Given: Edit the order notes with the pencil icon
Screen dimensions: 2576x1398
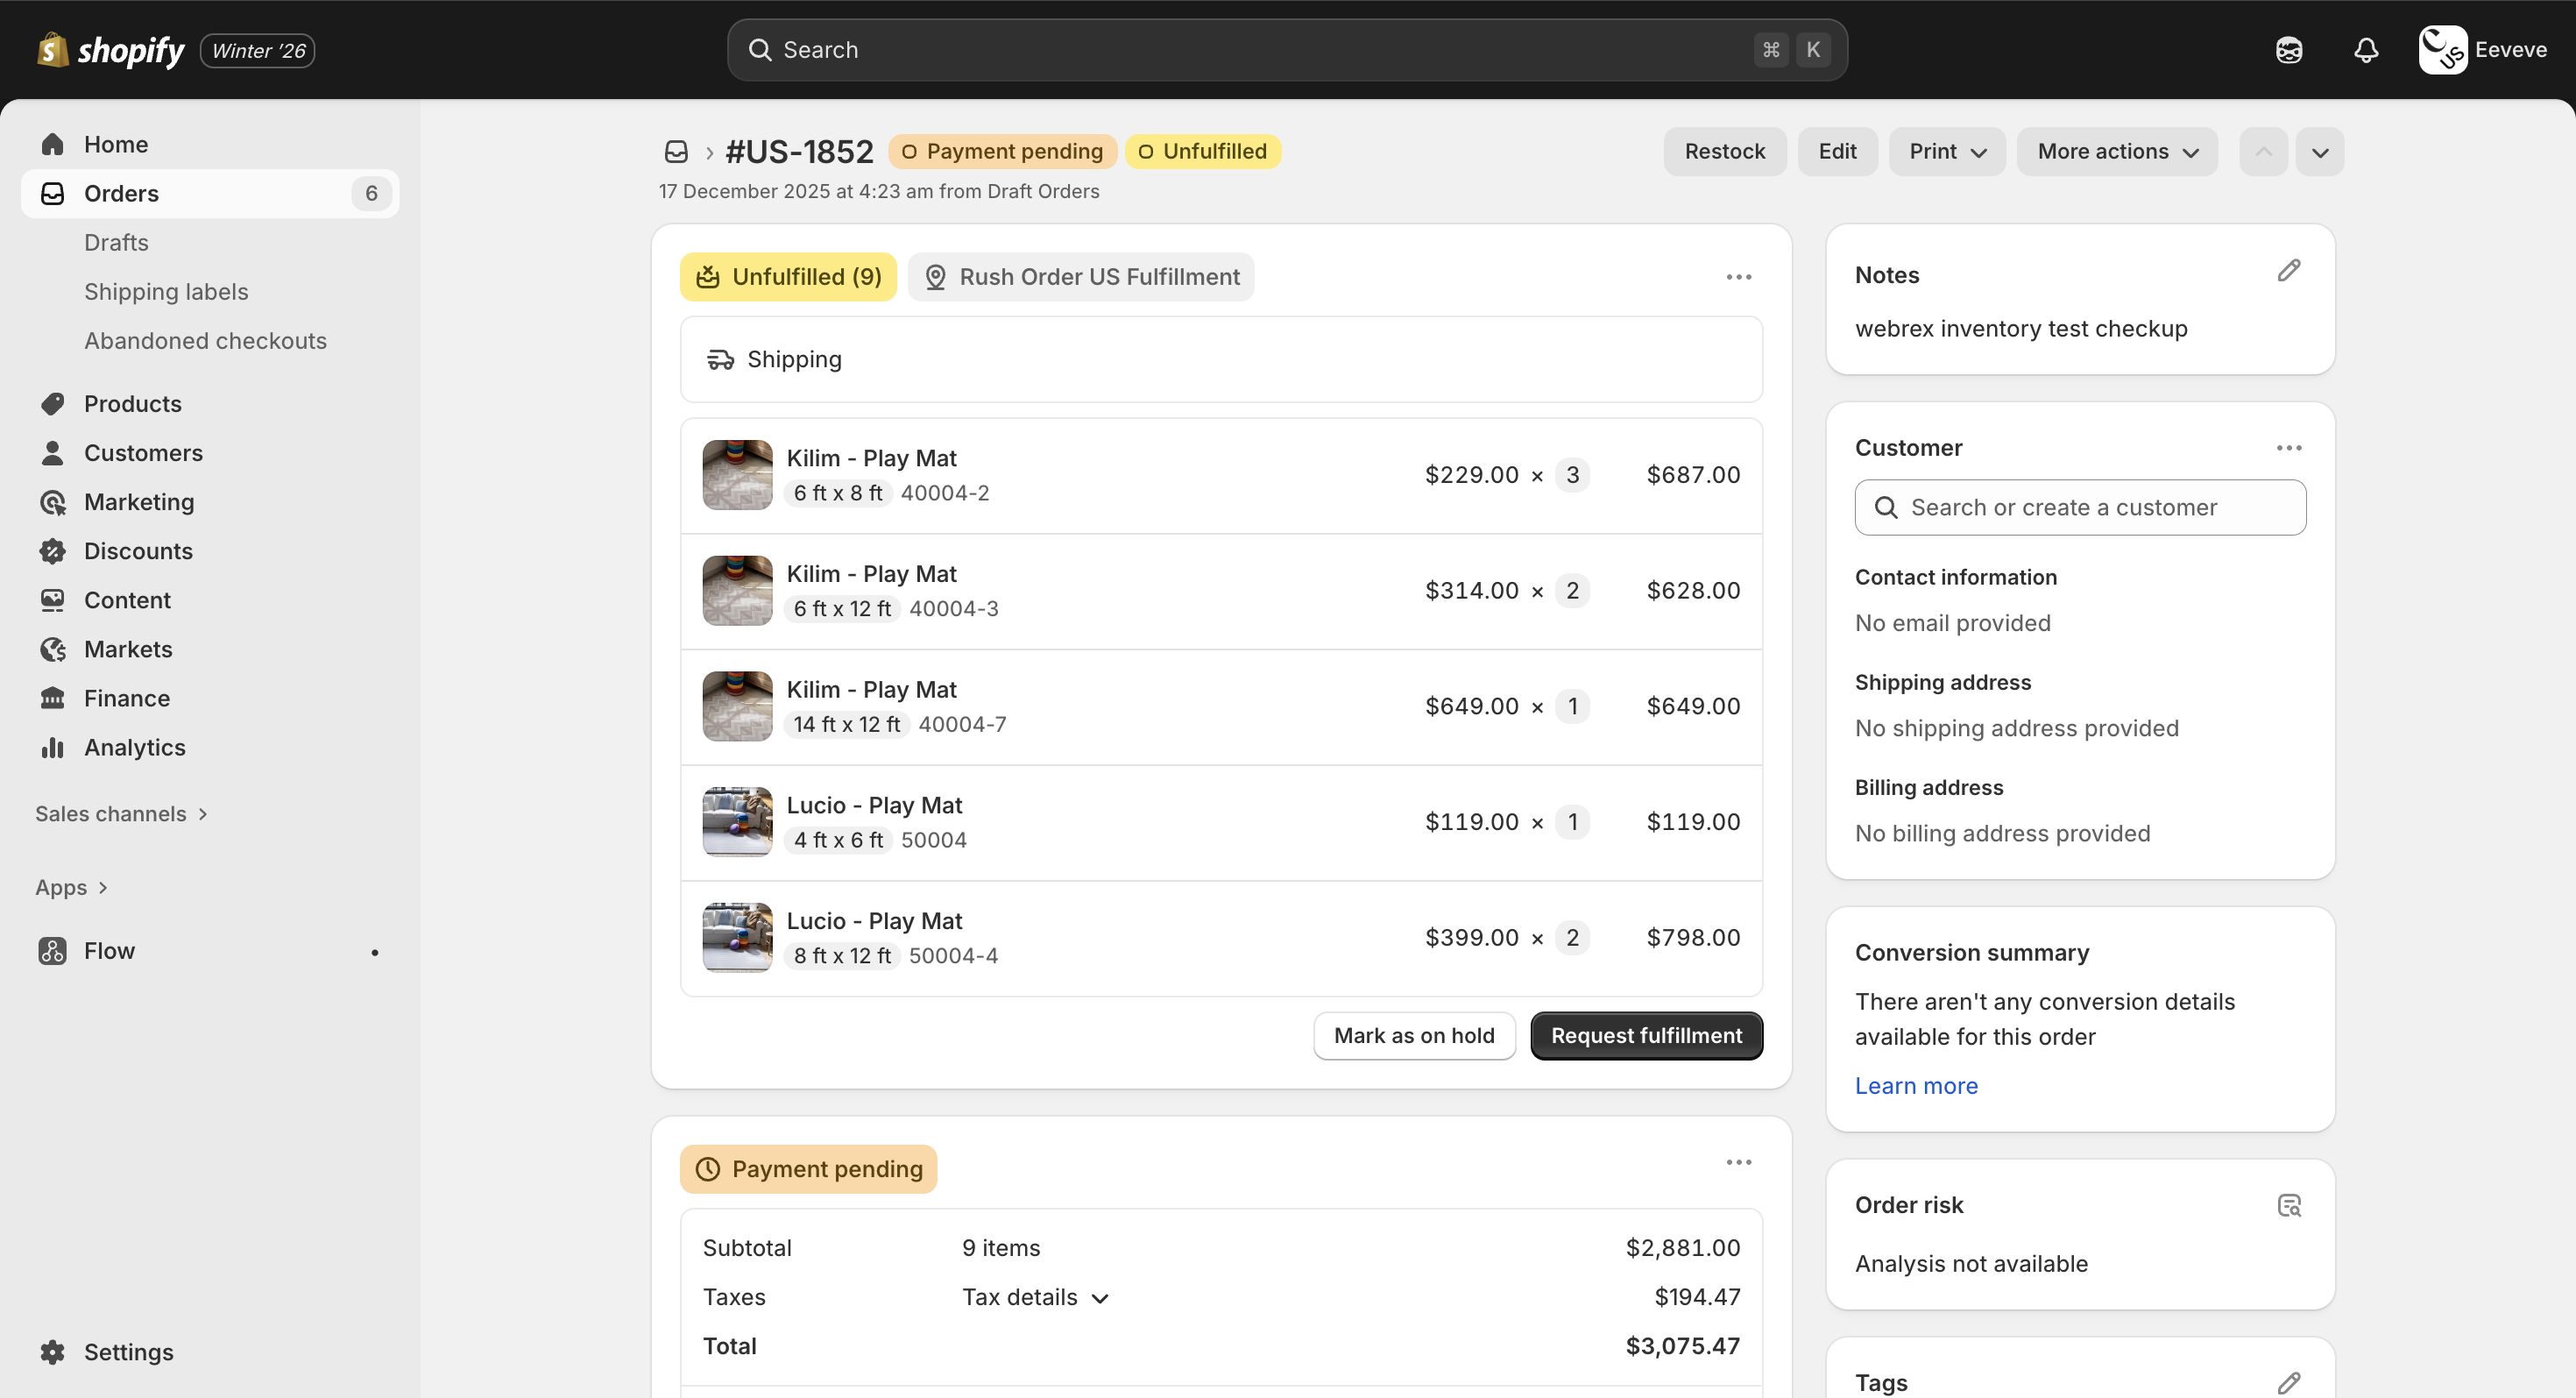Looking at the screenshot, I should (2289, 270).
